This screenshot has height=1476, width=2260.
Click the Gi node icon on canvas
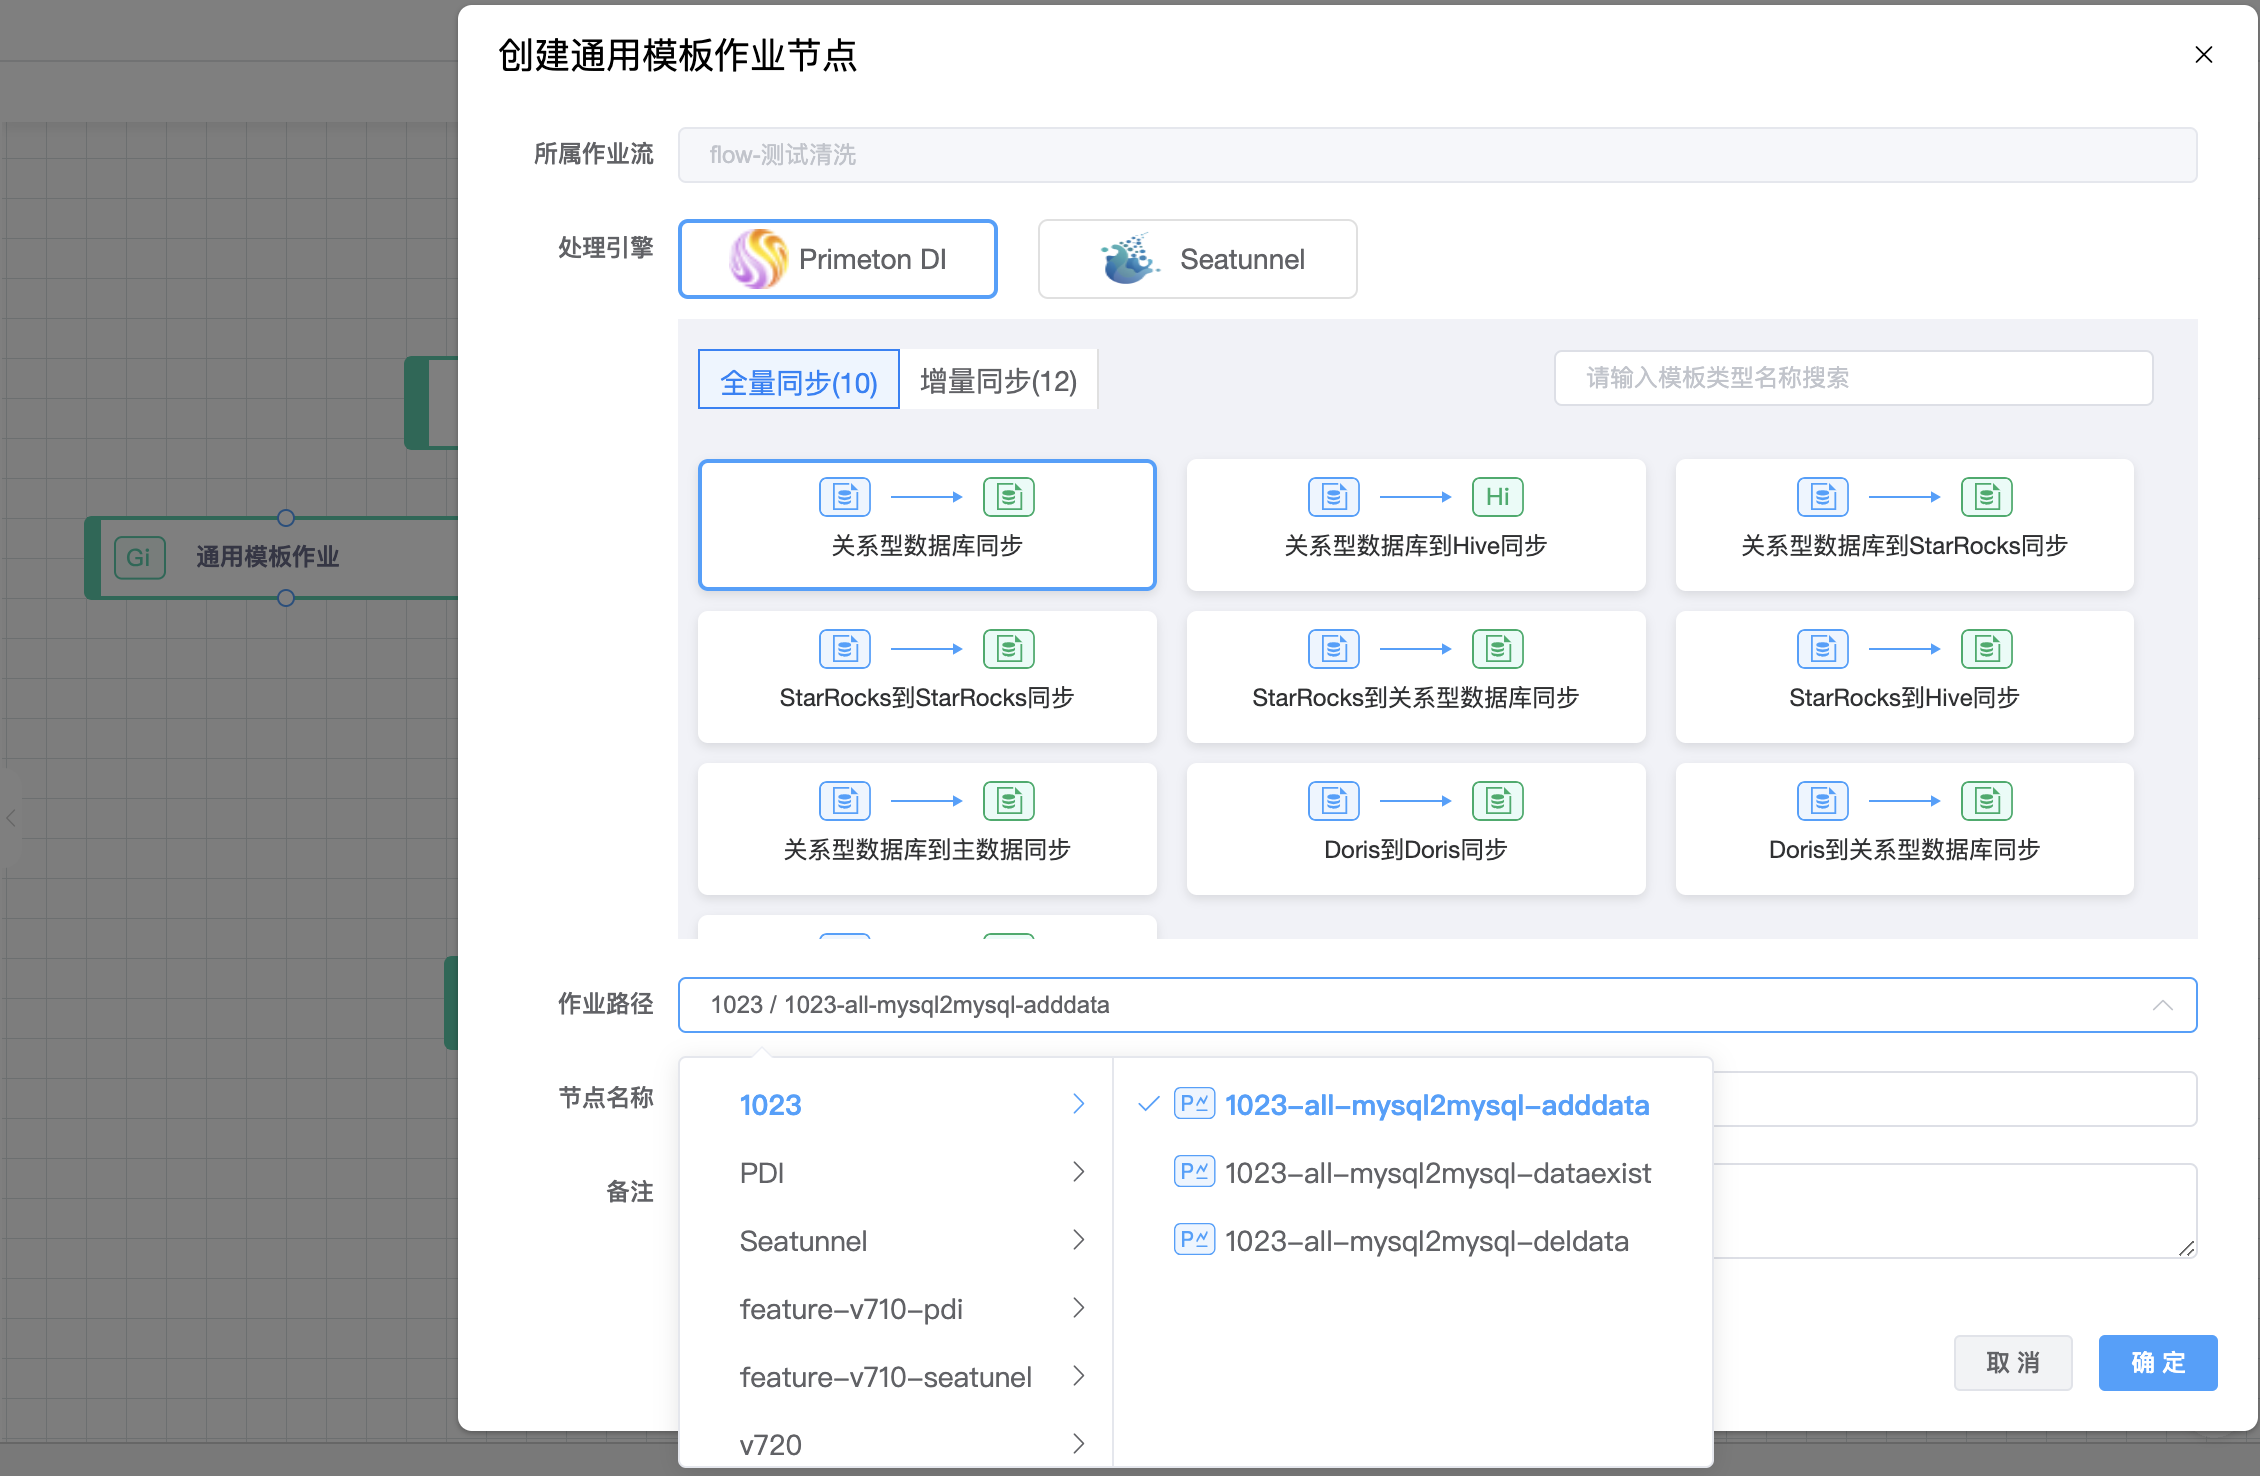click(139, 557)
